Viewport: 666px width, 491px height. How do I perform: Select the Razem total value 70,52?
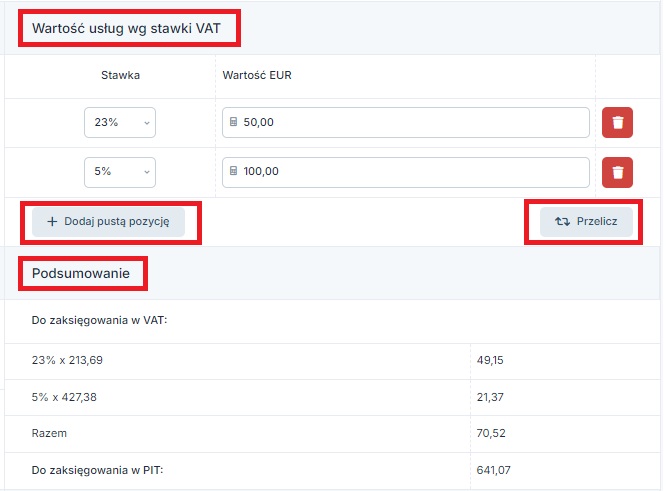491,433
